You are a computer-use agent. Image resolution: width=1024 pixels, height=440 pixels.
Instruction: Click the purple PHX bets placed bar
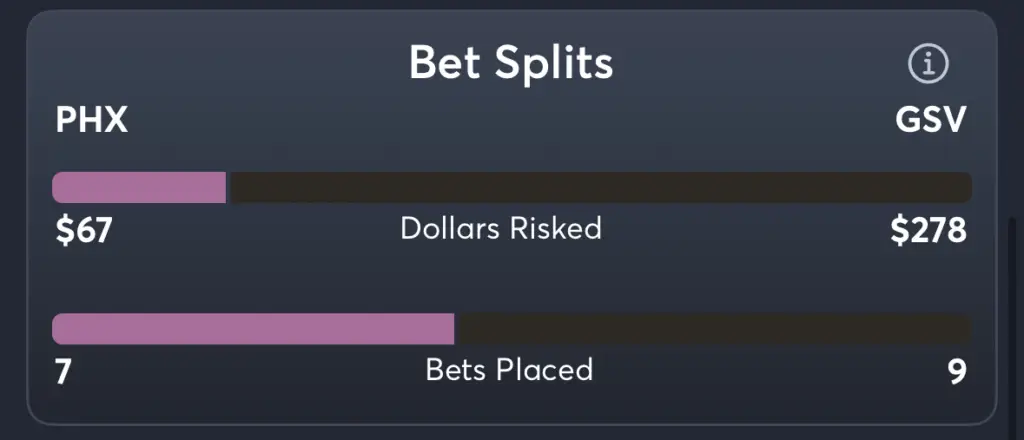click(x=253, y=329)
